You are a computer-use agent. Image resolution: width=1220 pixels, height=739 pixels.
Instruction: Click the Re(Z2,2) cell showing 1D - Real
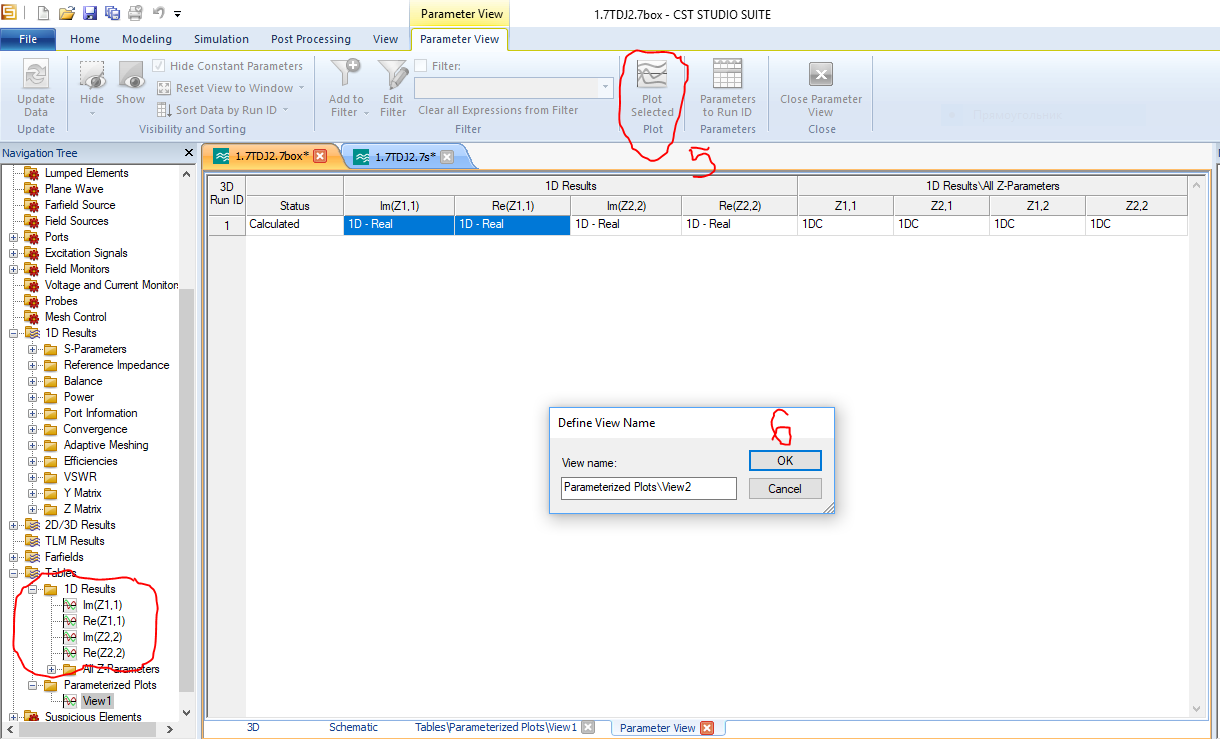[739, 224]
